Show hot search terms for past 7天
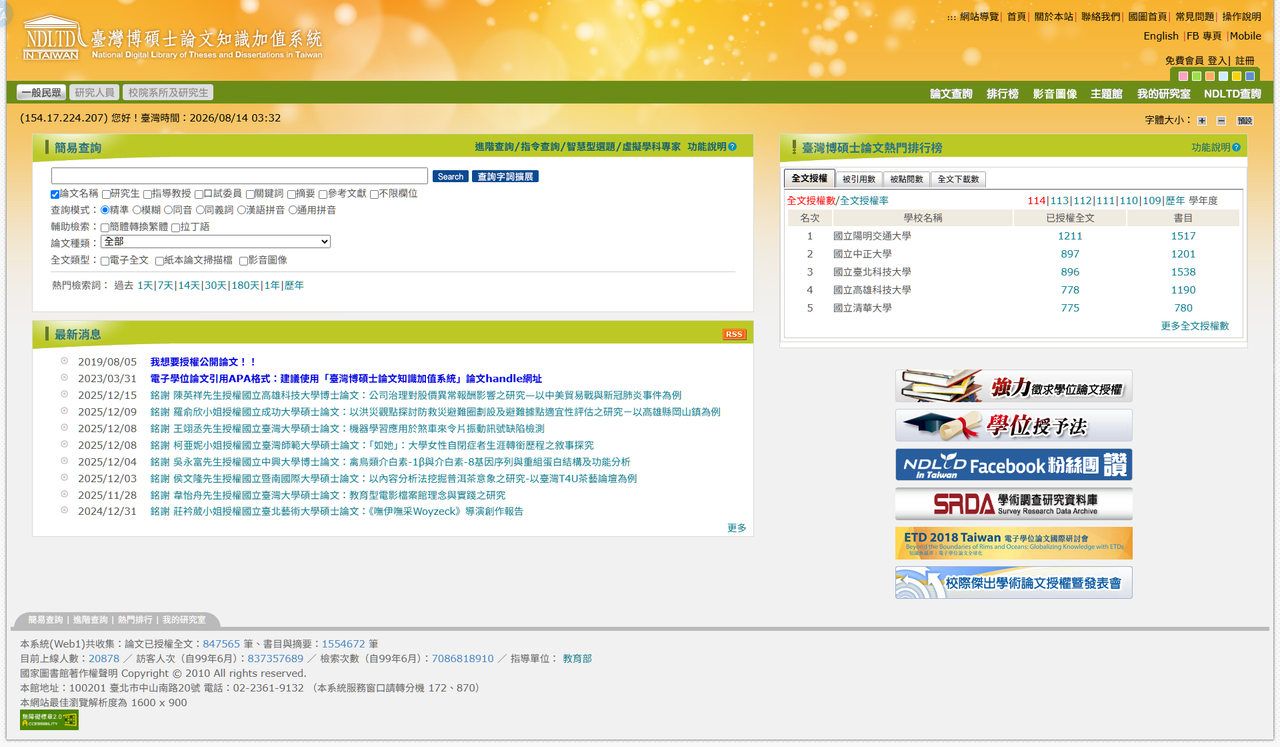This screenshot has width=1280, height=747. click(165, 285)
